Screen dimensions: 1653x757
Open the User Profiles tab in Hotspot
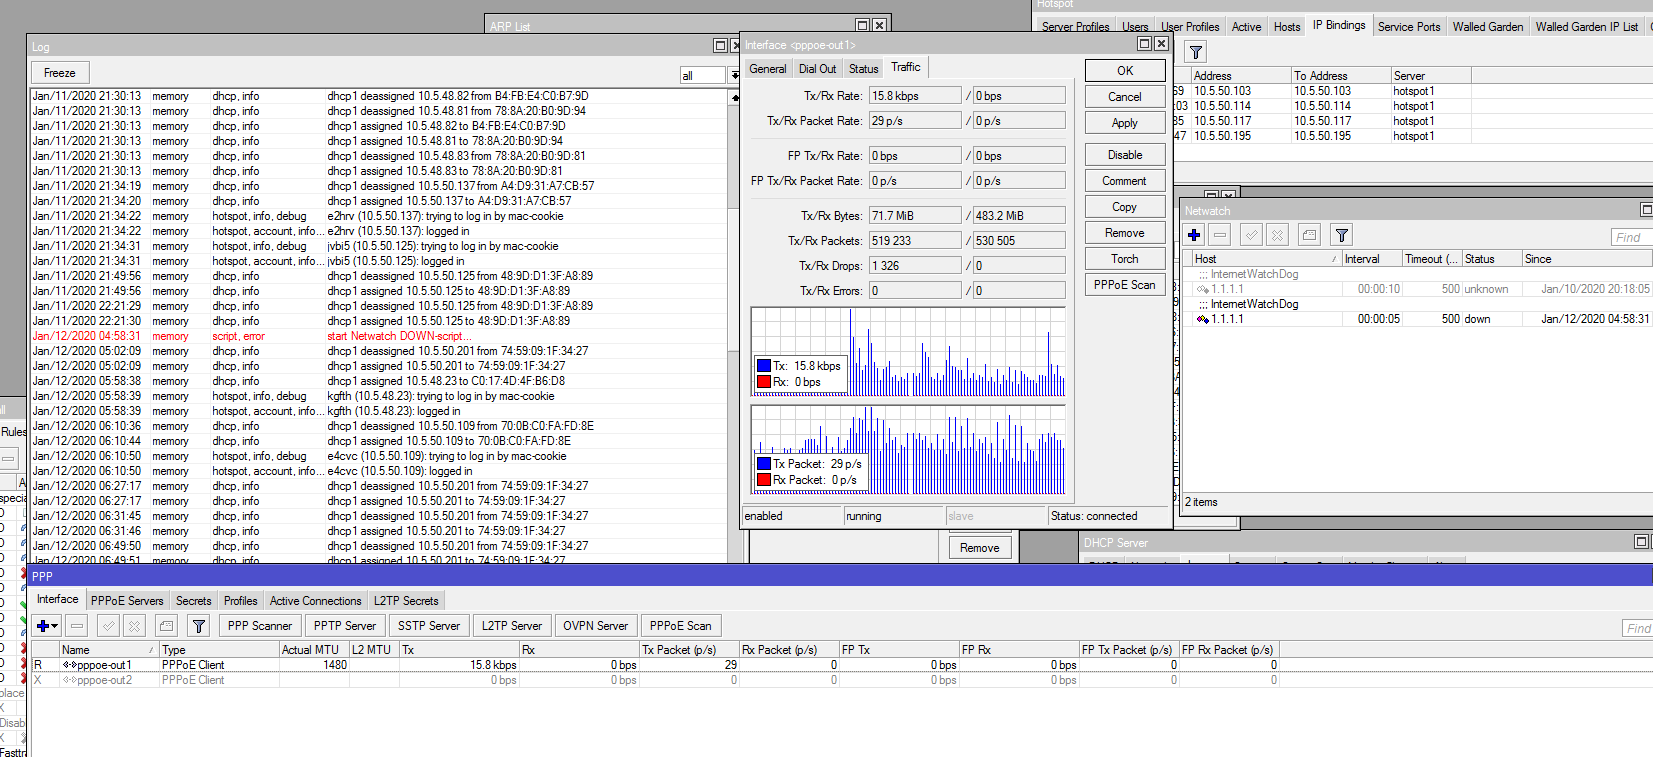tap(1190, 27)
